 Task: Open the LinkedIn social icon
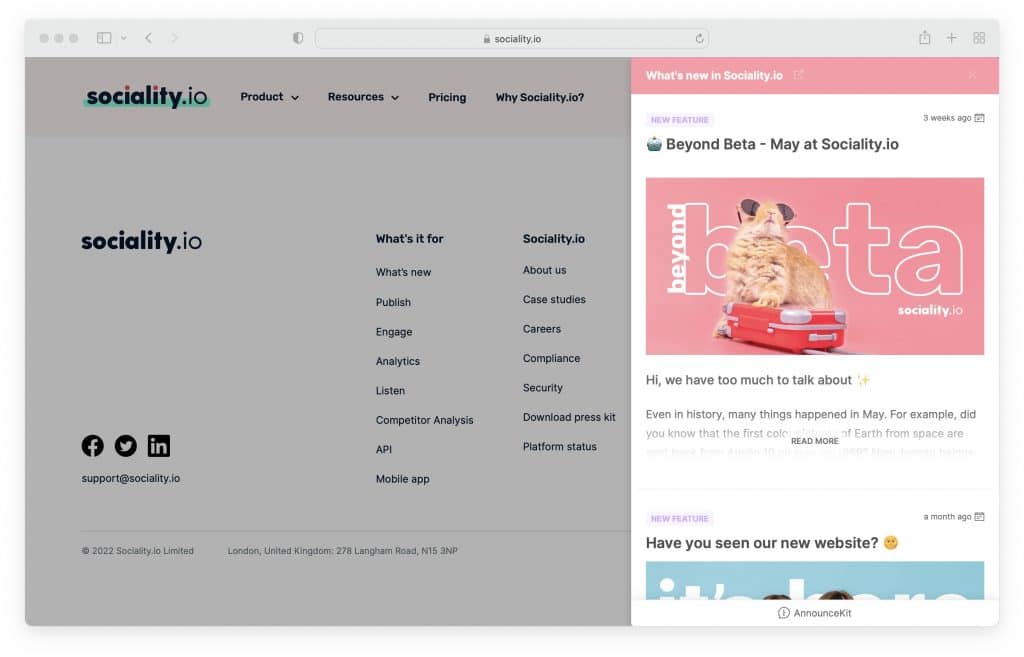pos(159,446)
